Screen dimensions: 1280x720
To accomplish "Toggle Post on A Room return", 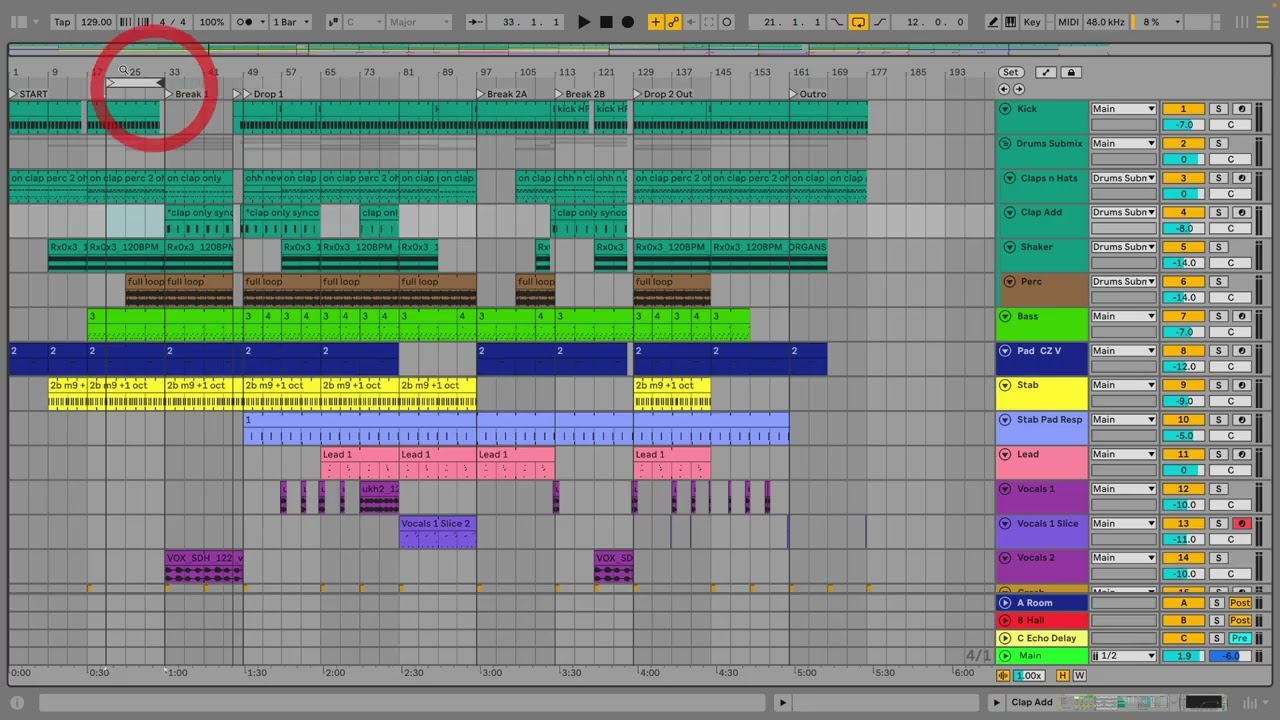I will 1240,603.
